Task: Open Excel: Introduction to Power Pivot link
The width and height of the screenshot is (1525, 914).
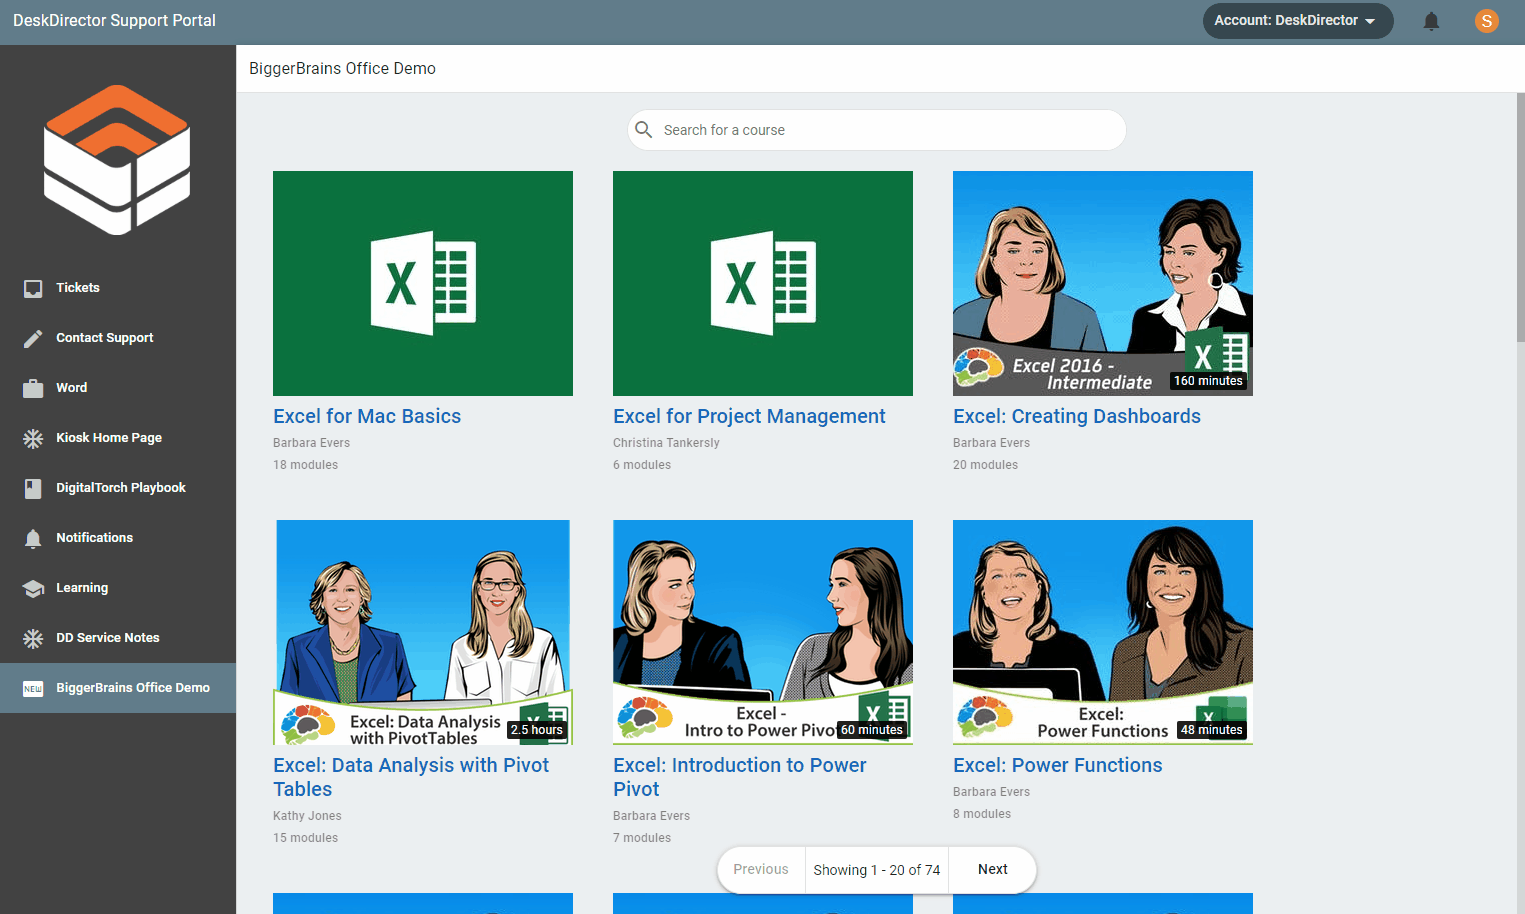Action: pyautogui.click(x=739, y=777)
